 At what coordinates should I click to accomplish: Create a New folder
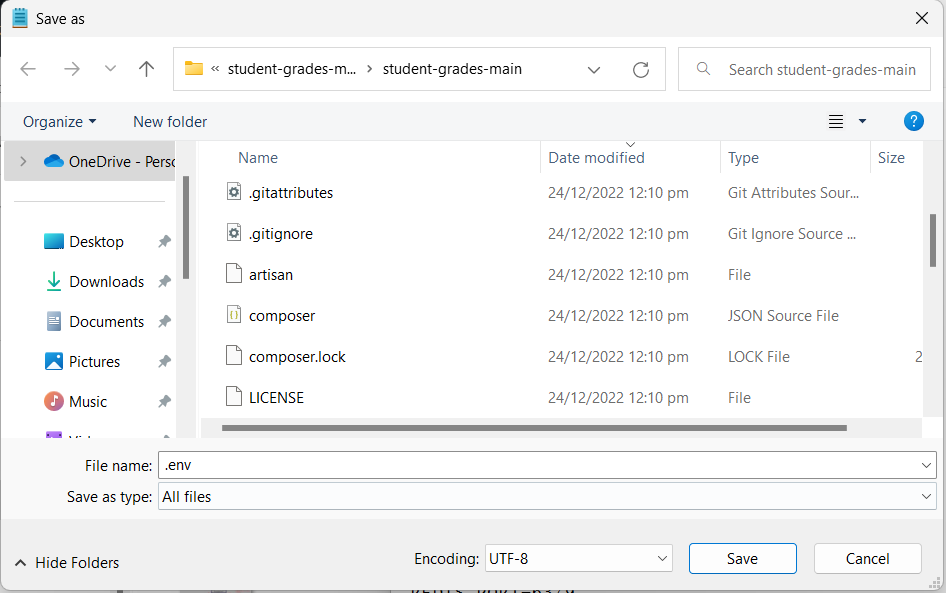click(170, 122)
